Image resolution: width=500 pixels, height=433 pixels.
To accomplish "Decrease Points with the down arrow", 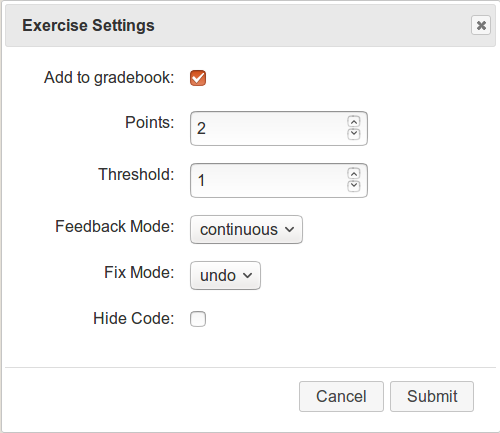I will point(354,134).
